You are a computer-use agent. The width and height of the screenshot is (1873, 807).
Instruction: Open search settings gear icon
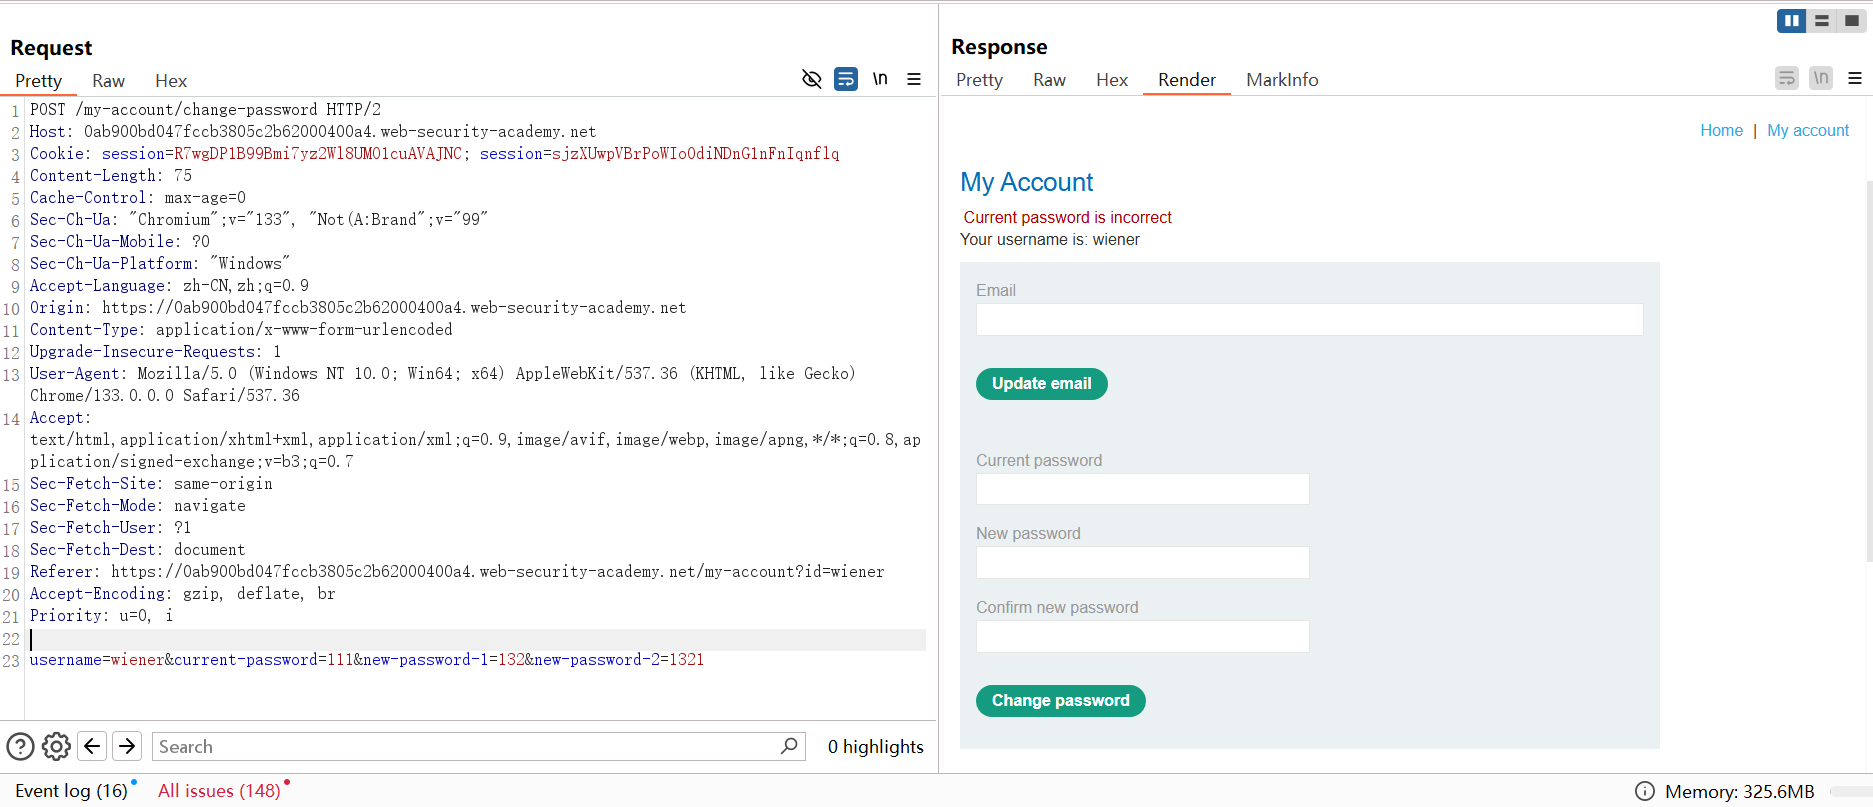point(56,746)
